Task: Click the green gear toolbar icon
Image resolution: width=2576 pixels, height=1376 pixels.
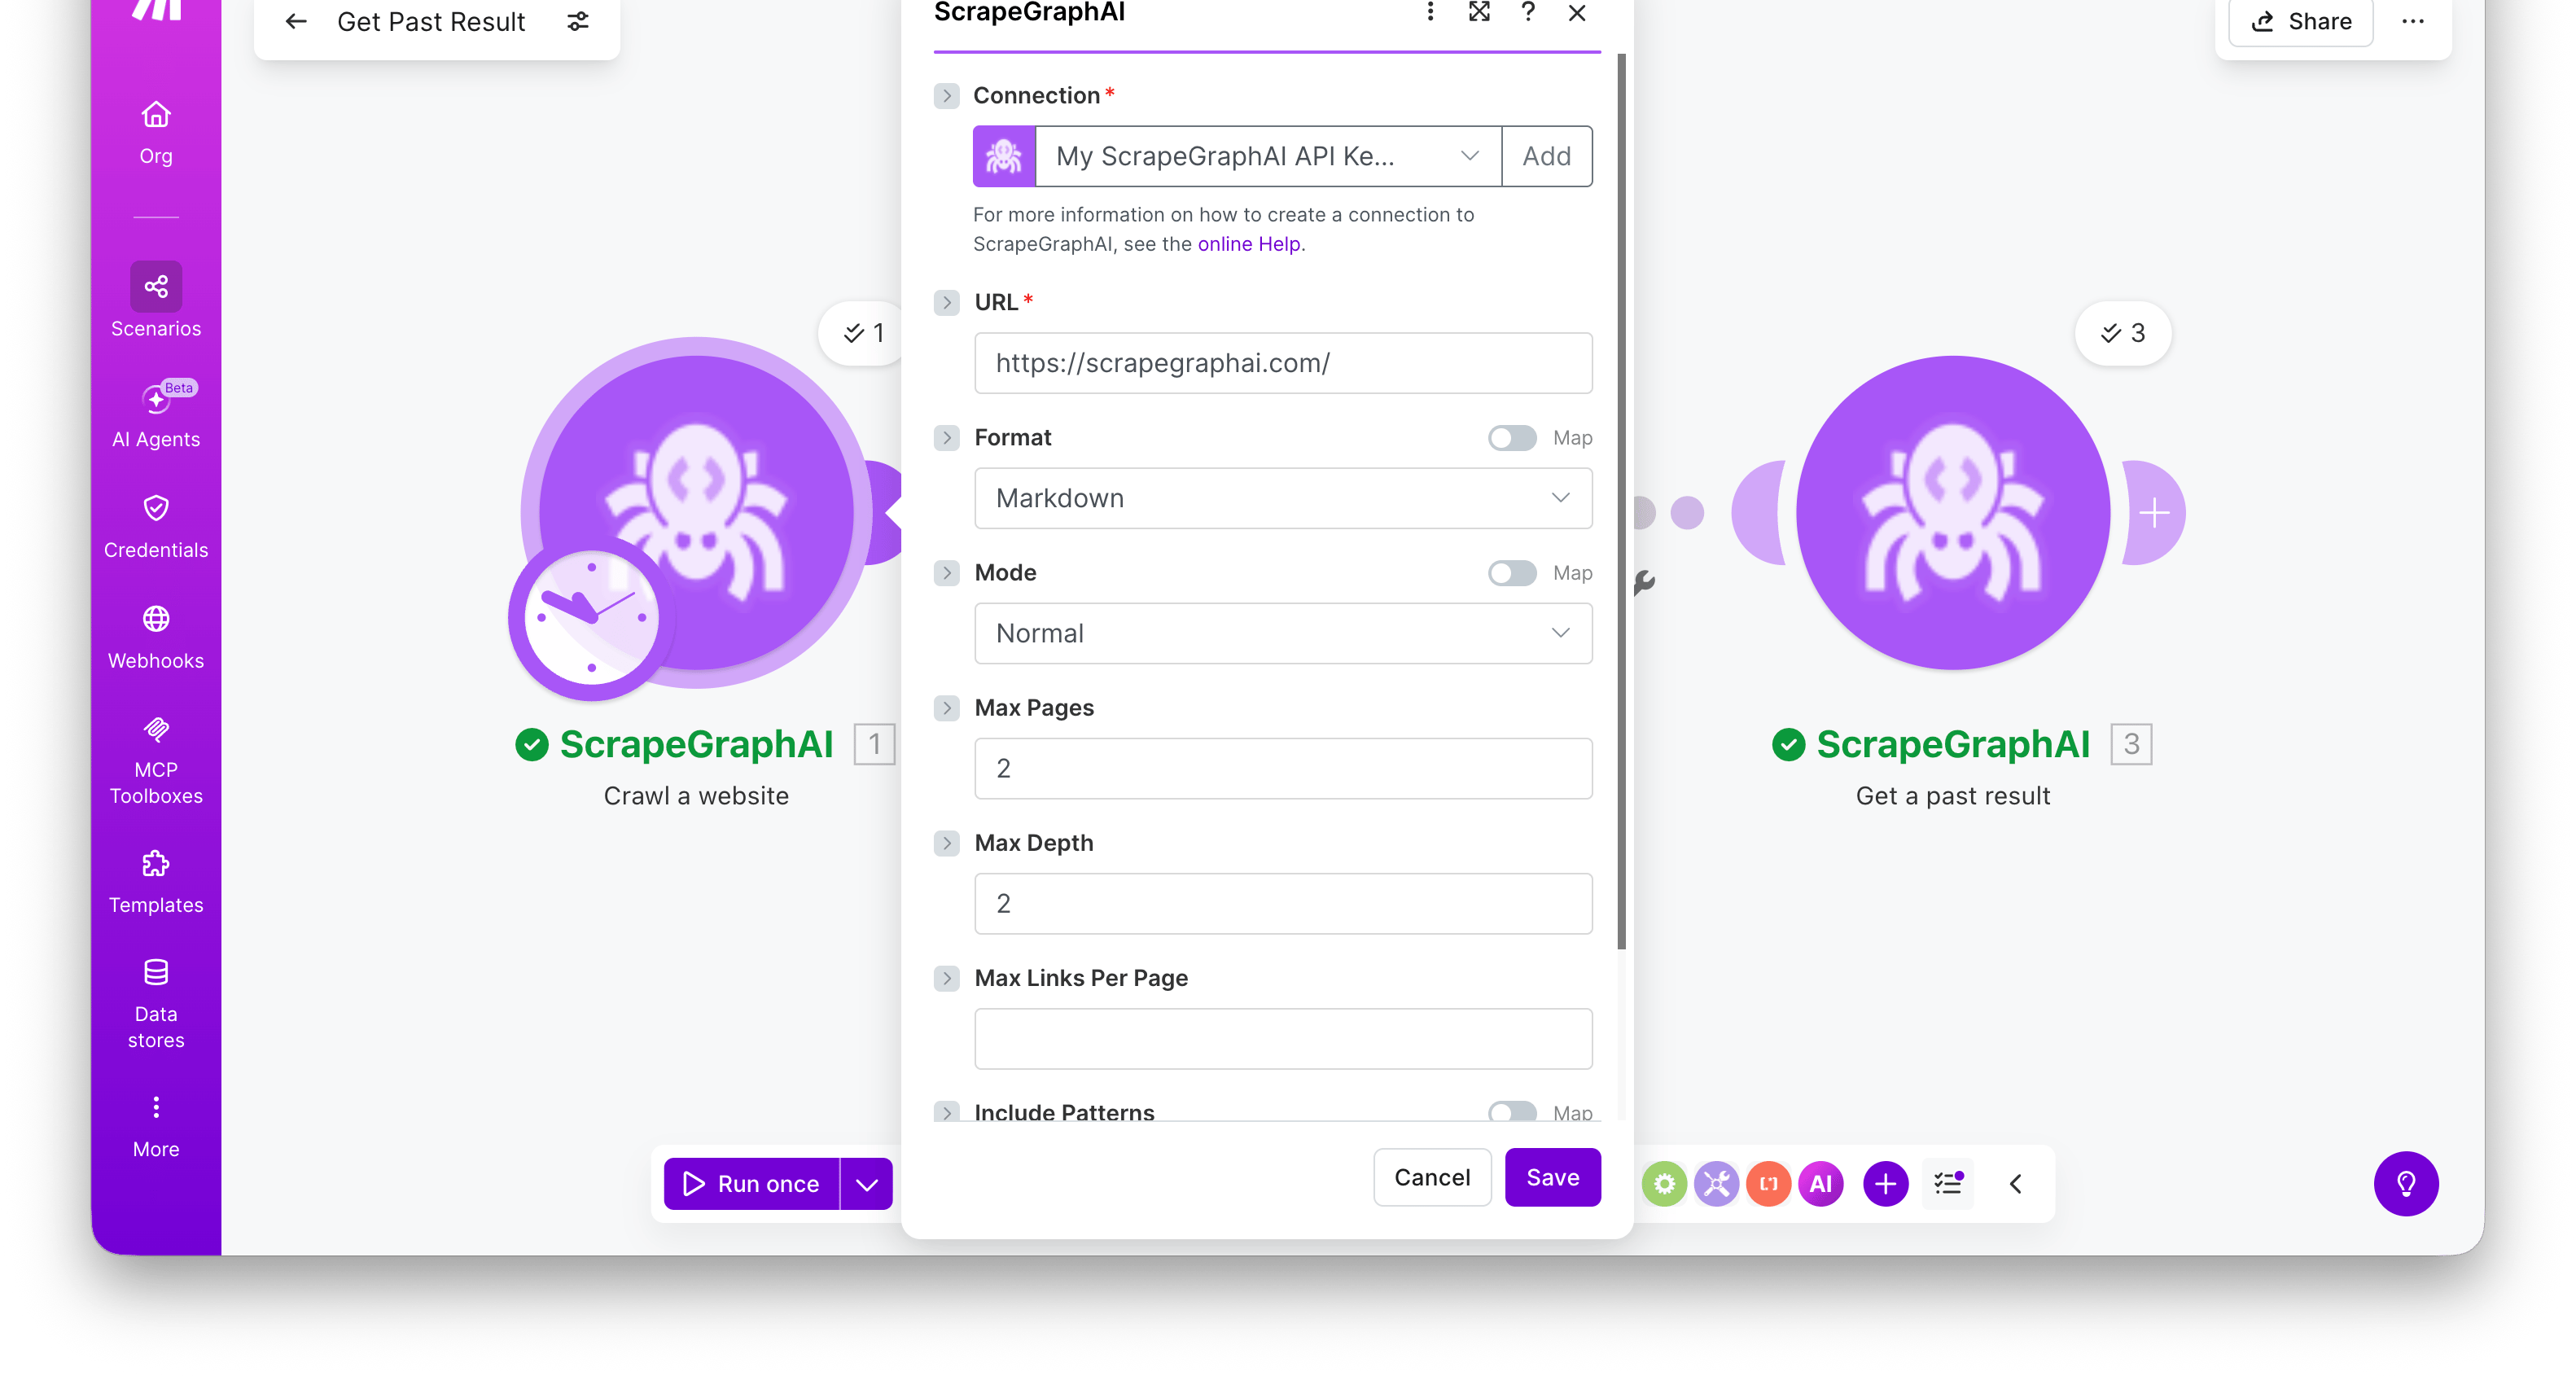Action: coord(1664,1184)
